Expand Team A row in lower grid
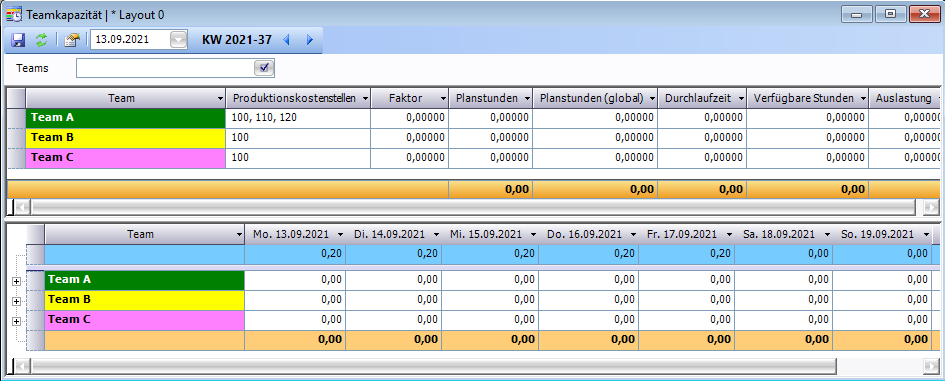Screen dimensions: 945x381 16,282
